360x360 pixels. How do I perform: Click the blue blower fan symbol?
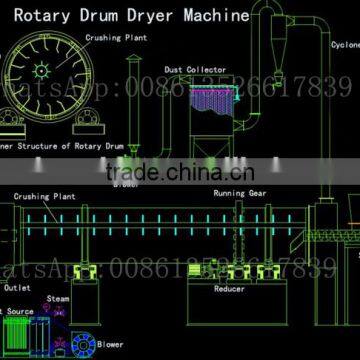tap(84, 344)
